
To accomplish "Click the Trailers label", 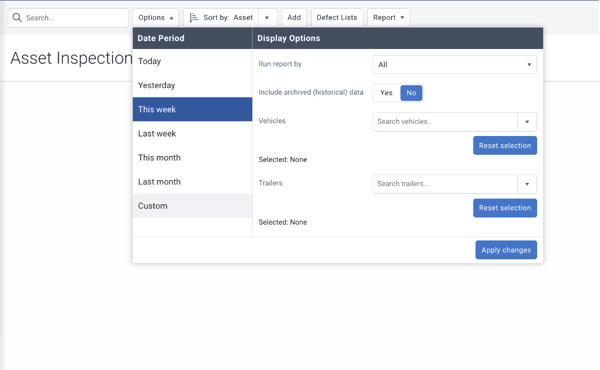I will (x=270, y=183).
